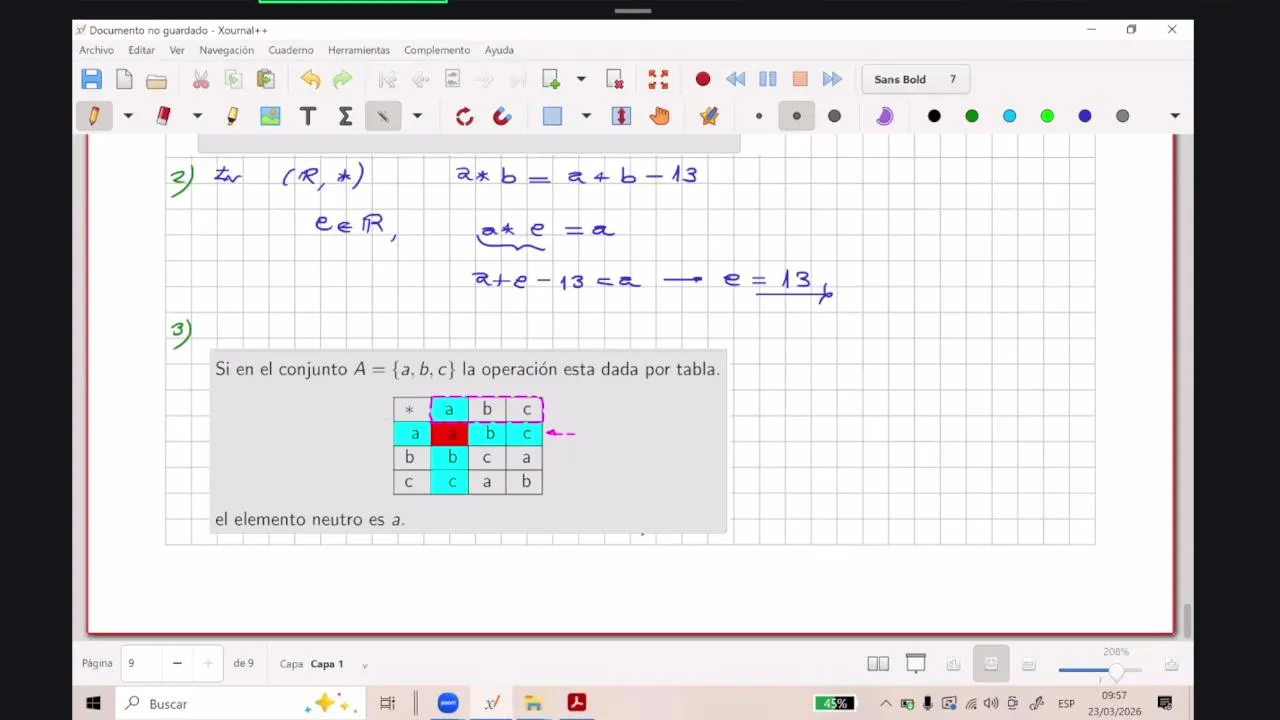Open the Sans Bold font selector
Screen dimensions: 1280x720
[x=915, y=79]
